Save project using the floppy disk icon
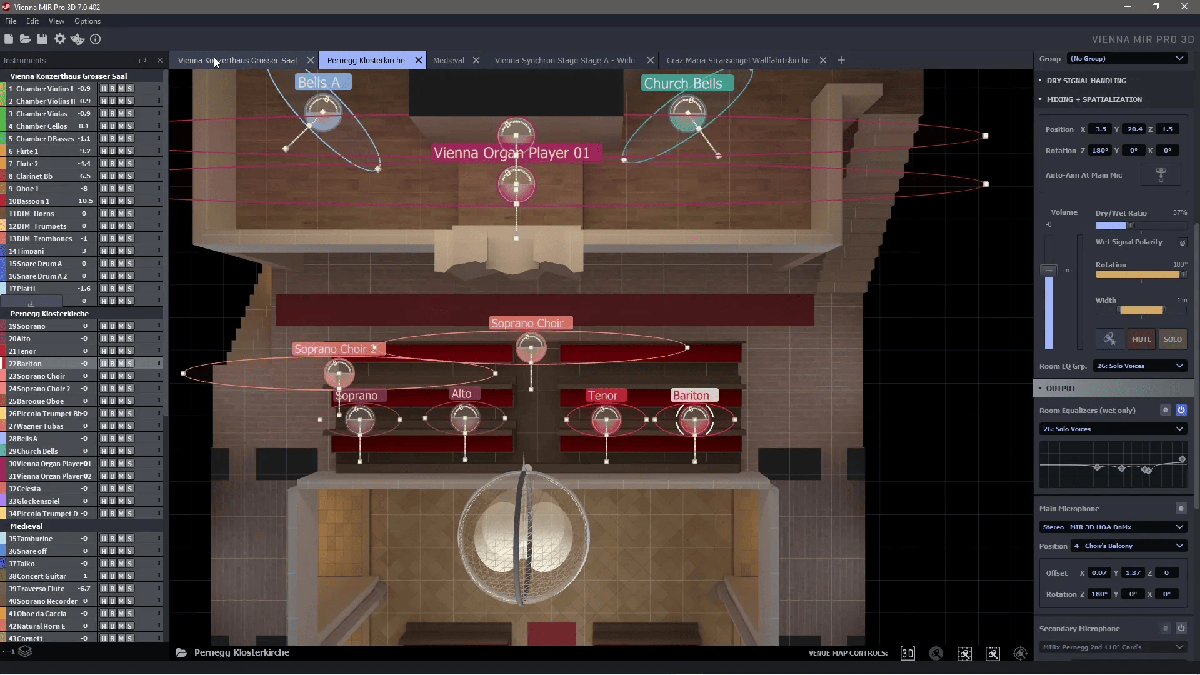 tap(42, 39)
